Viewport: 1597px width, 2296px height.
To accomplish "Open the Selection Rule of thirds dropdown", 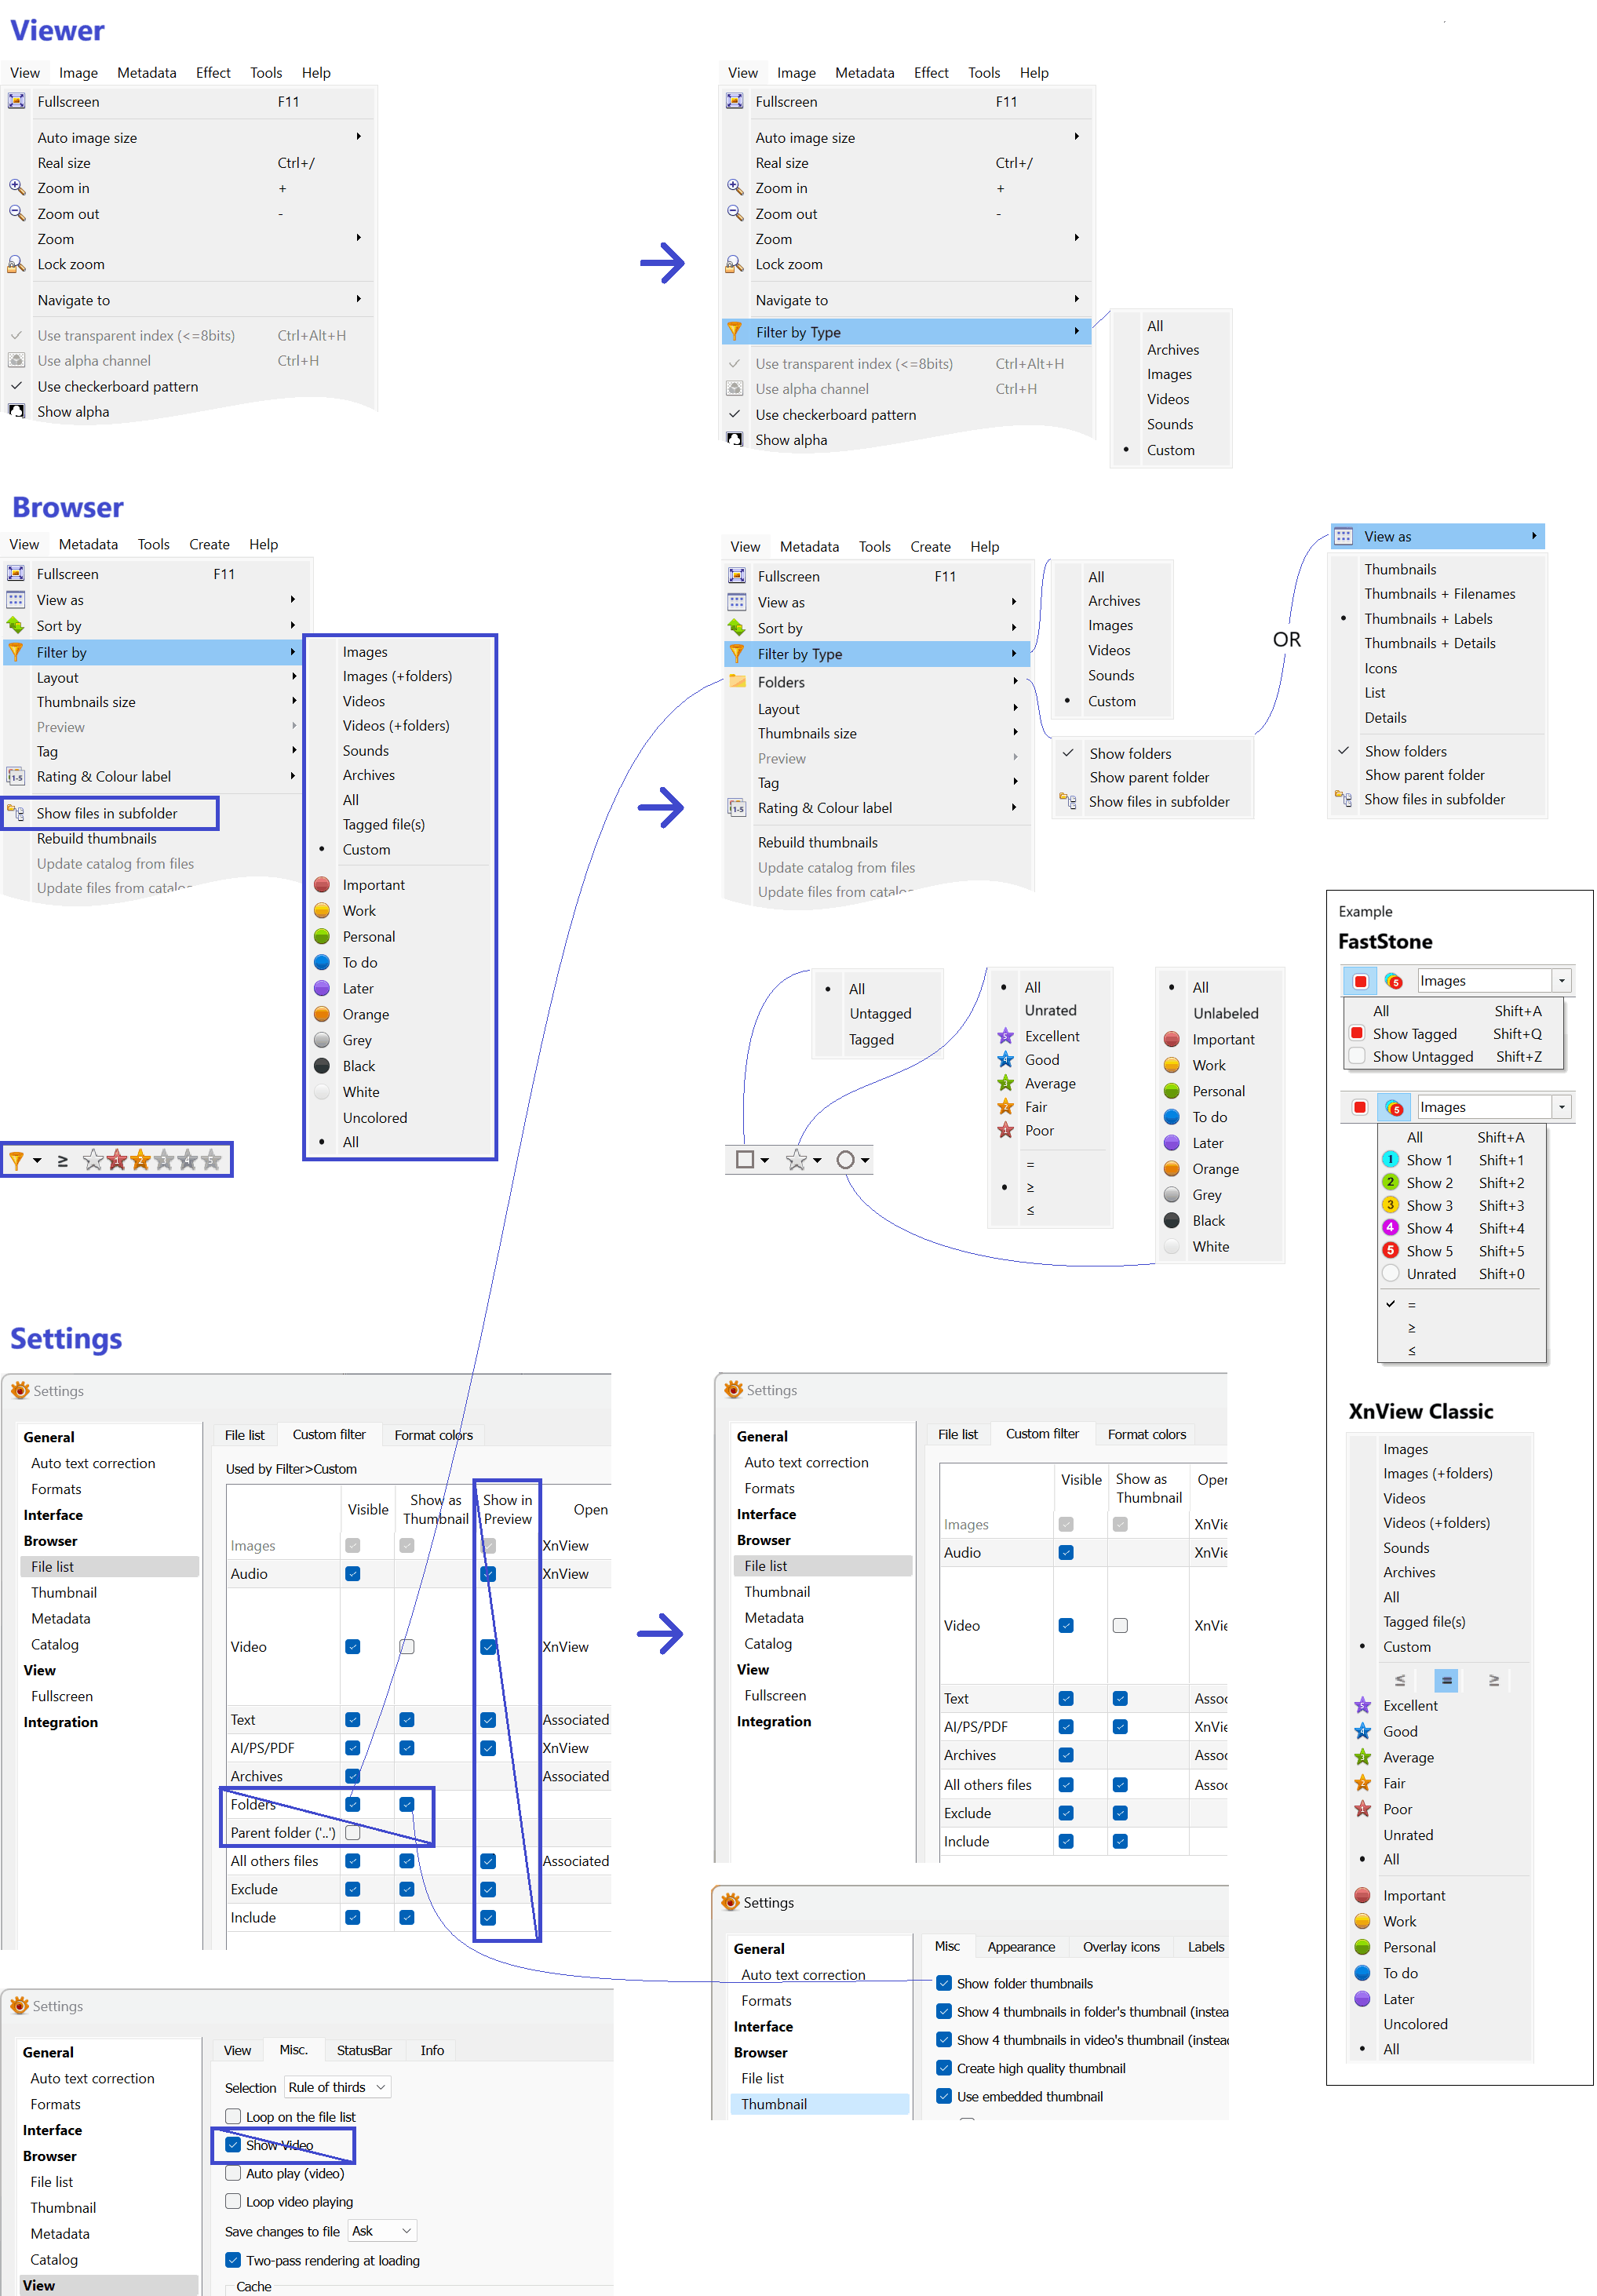I will coord(337,2087).
